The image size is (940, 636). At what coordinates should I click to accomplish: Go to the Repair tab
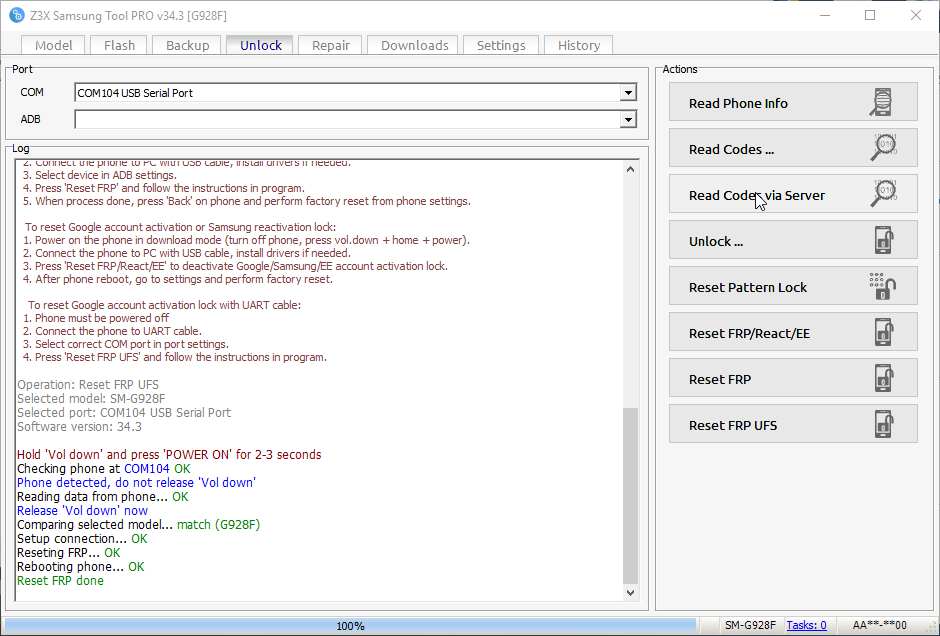click(330, 46)
